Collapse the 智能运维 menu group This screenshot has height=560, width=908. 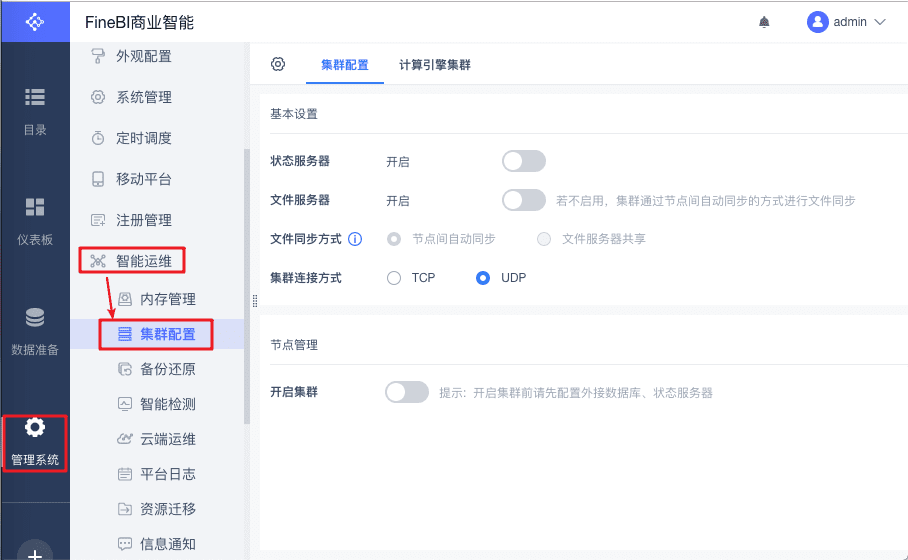[144, 261]
